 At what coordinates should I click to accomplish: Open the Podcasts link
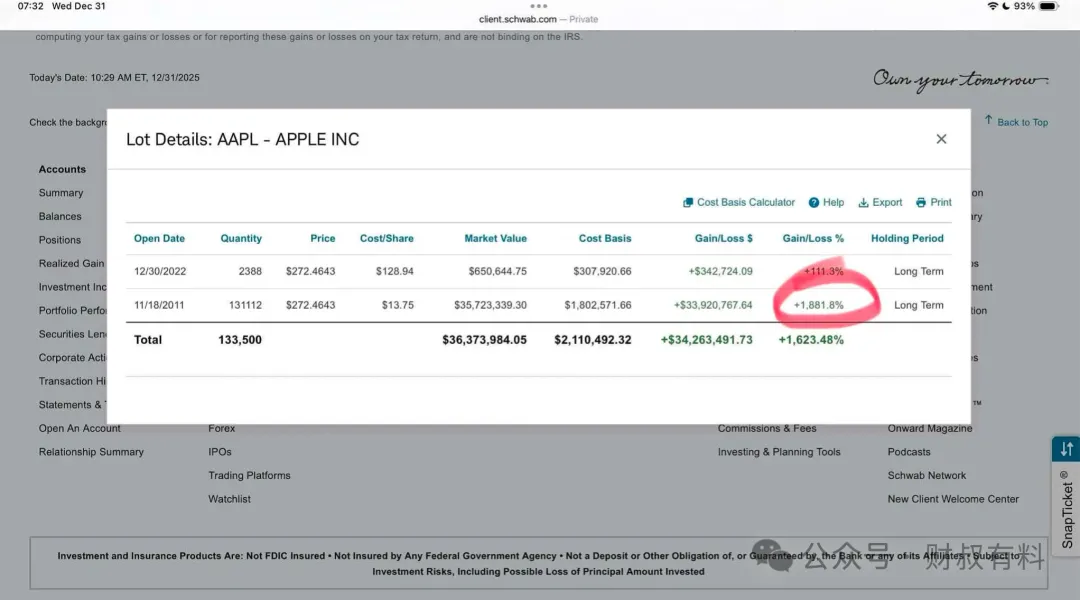pos(908,452)
